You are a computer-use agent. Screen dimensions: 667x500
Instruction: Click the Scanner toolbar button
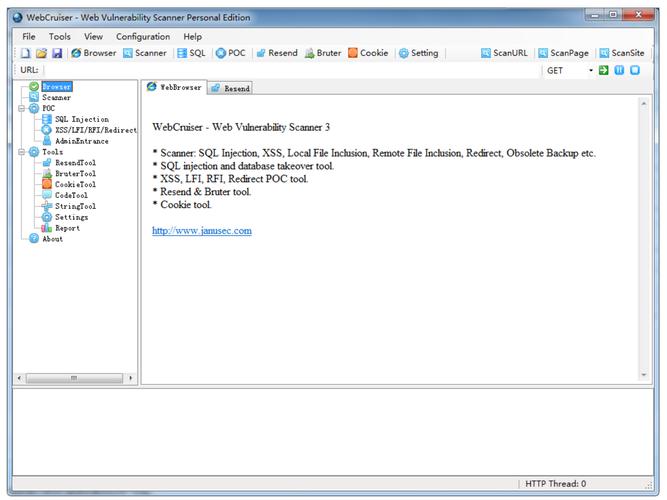145,53
